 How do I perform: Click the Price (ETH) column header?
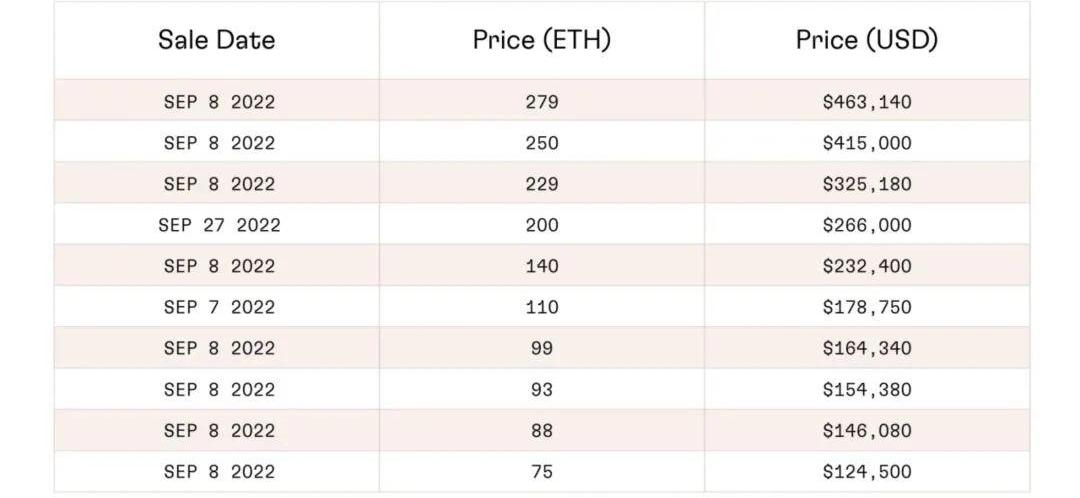(x=541, y=40)
